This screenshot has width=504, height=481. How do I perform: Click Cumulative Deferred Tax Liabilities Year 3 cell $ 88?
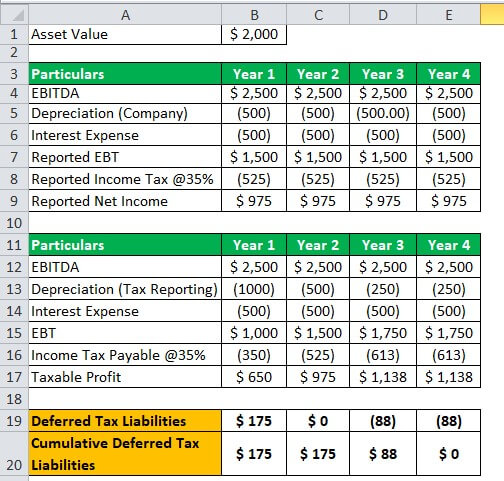(383, 454)
